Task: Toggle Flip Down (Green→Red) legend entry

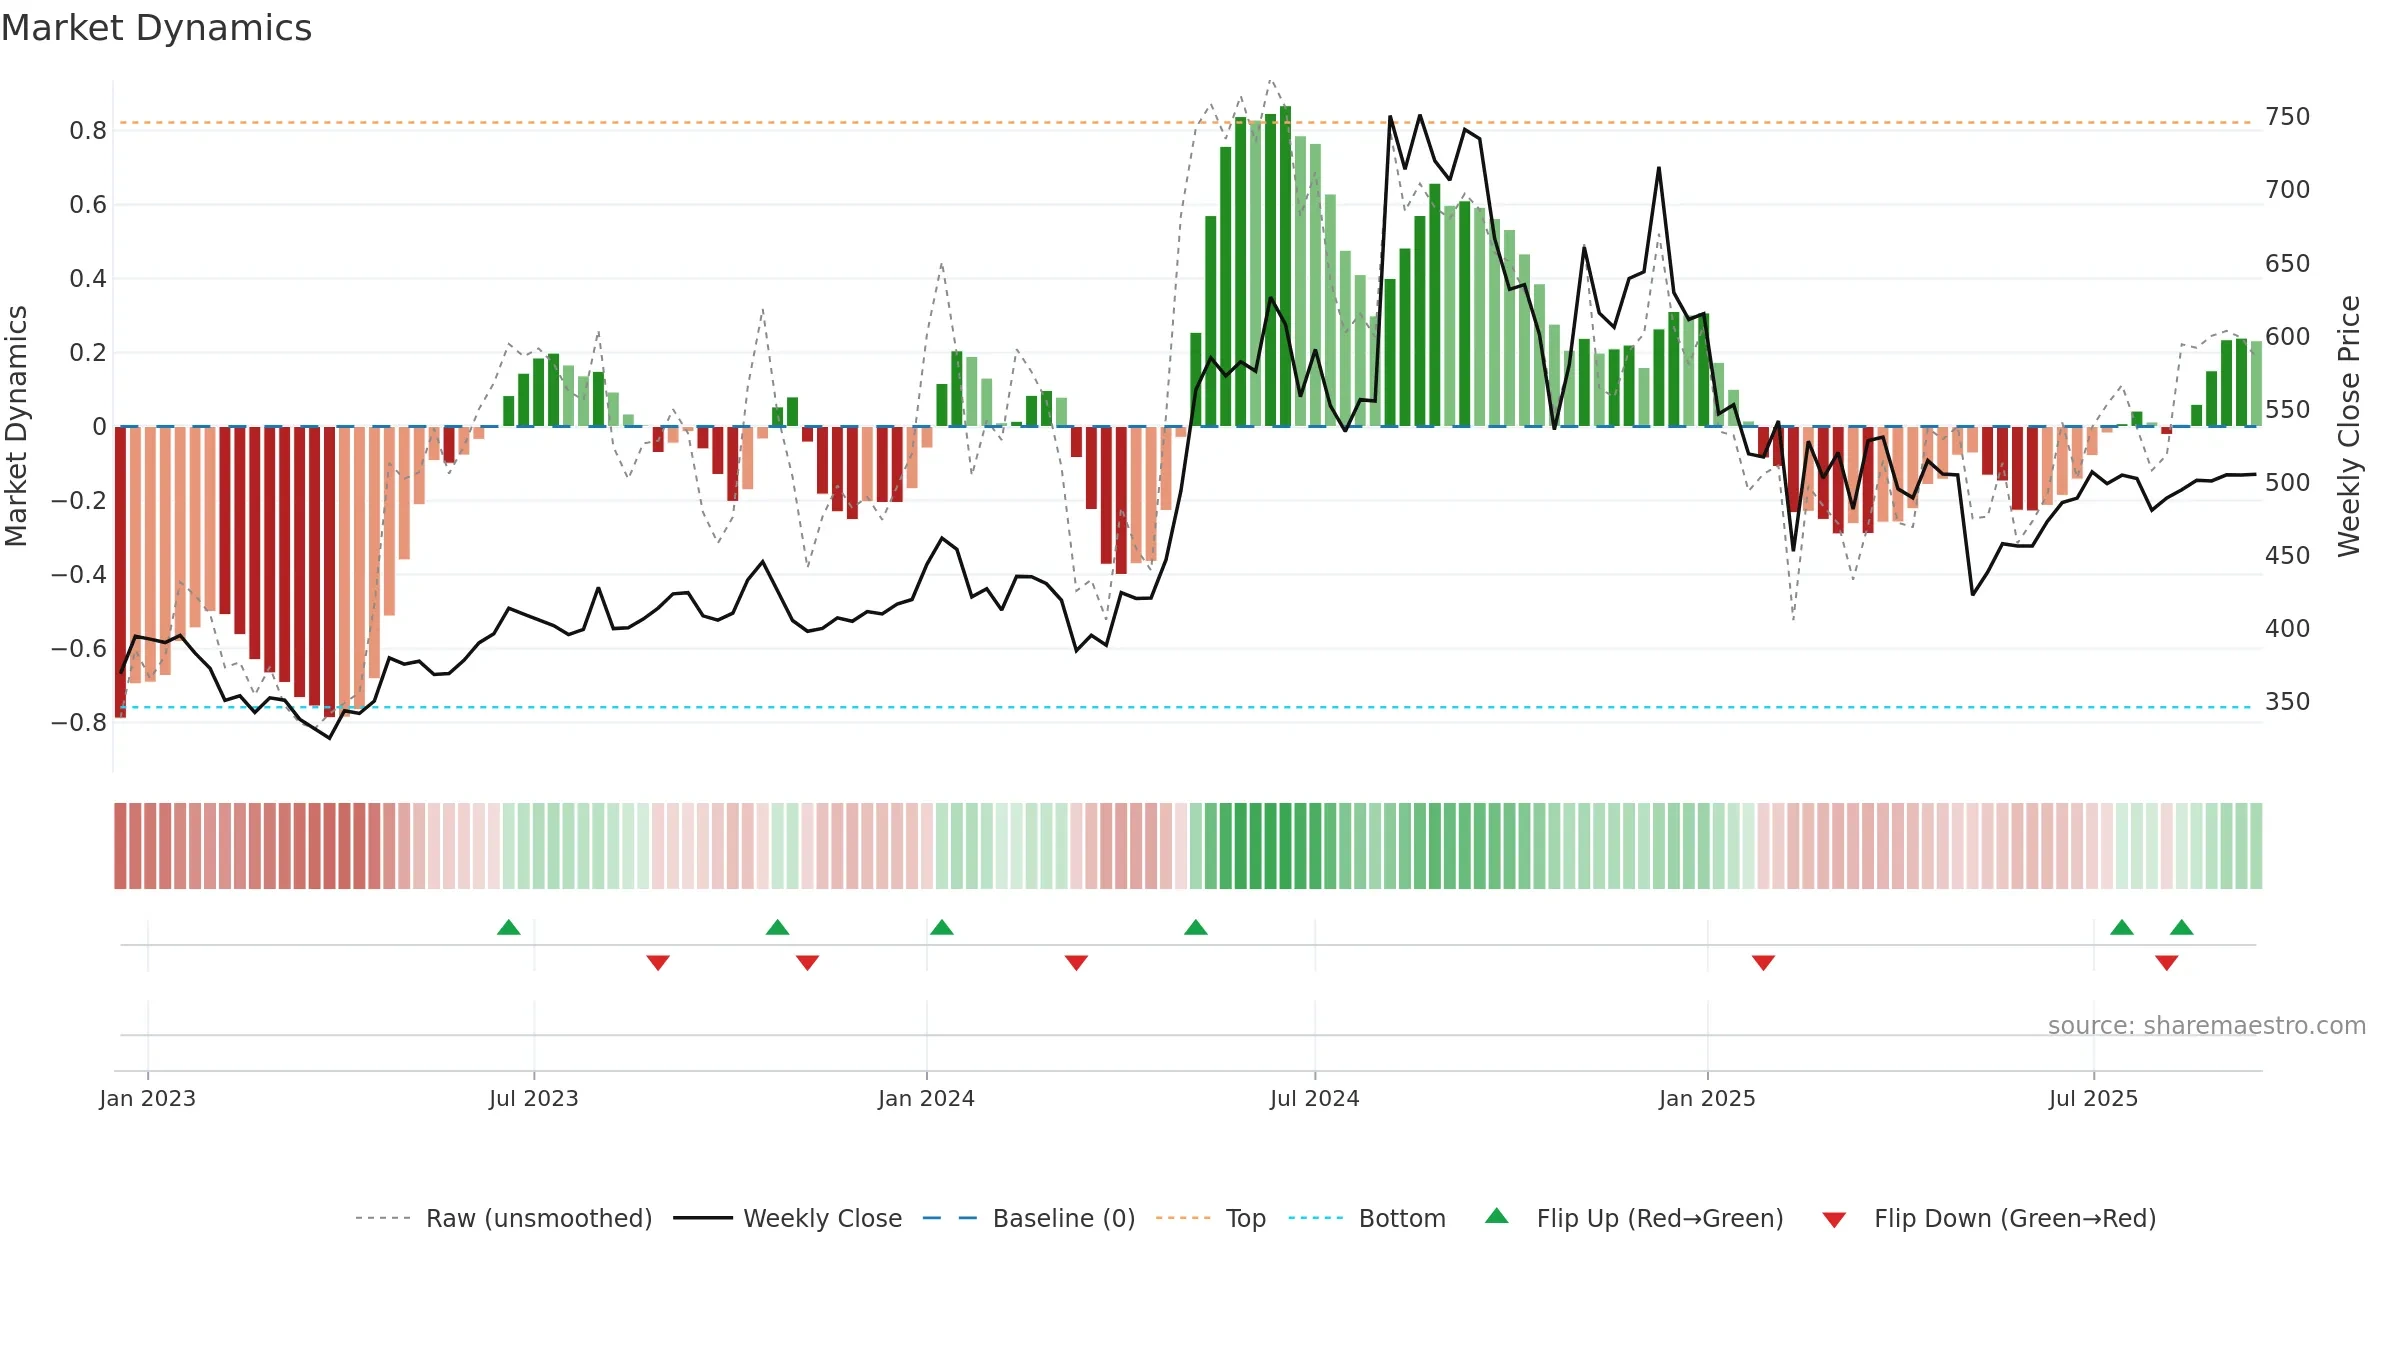Action: click(1988, 1218)
